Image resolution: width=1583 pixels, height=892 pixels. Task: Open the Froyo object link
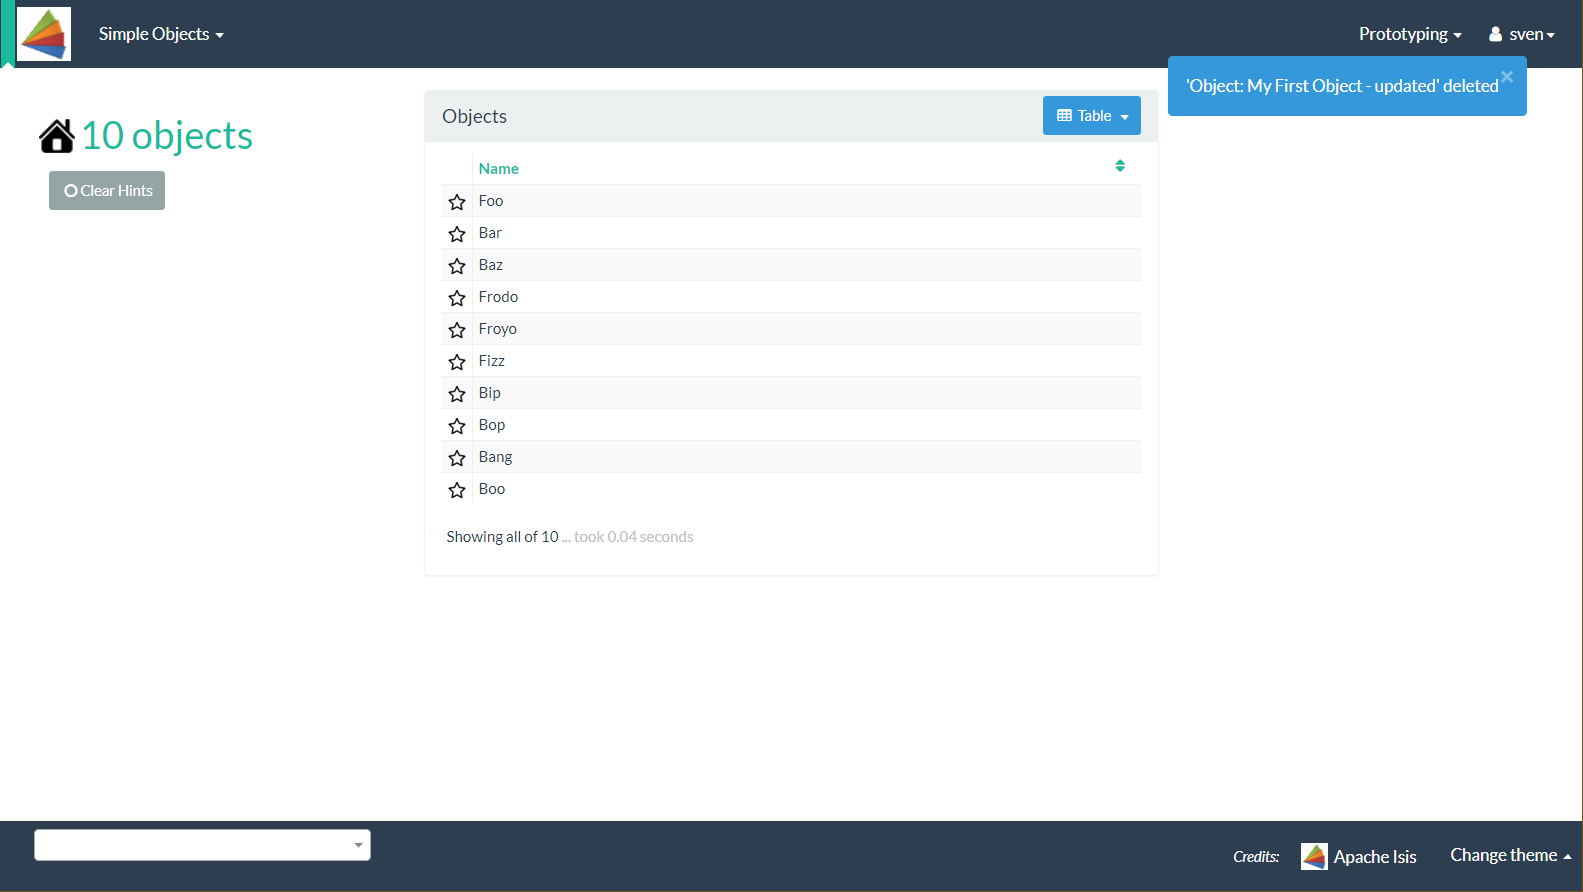tap(497, 329)
